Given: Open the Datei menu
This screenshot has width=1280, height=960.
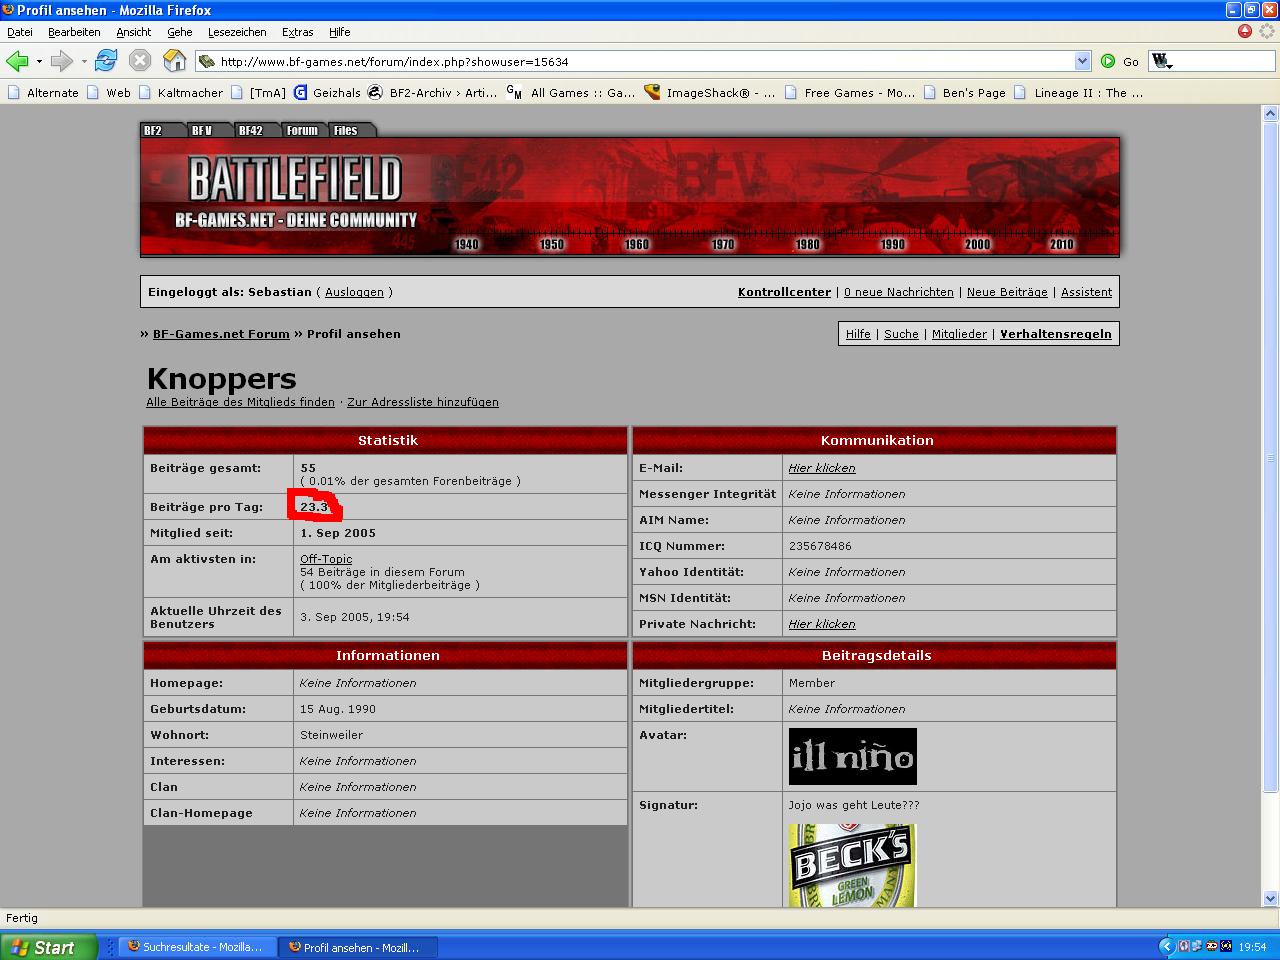Looking at the screenshot, I should click(x=20, y=32).
